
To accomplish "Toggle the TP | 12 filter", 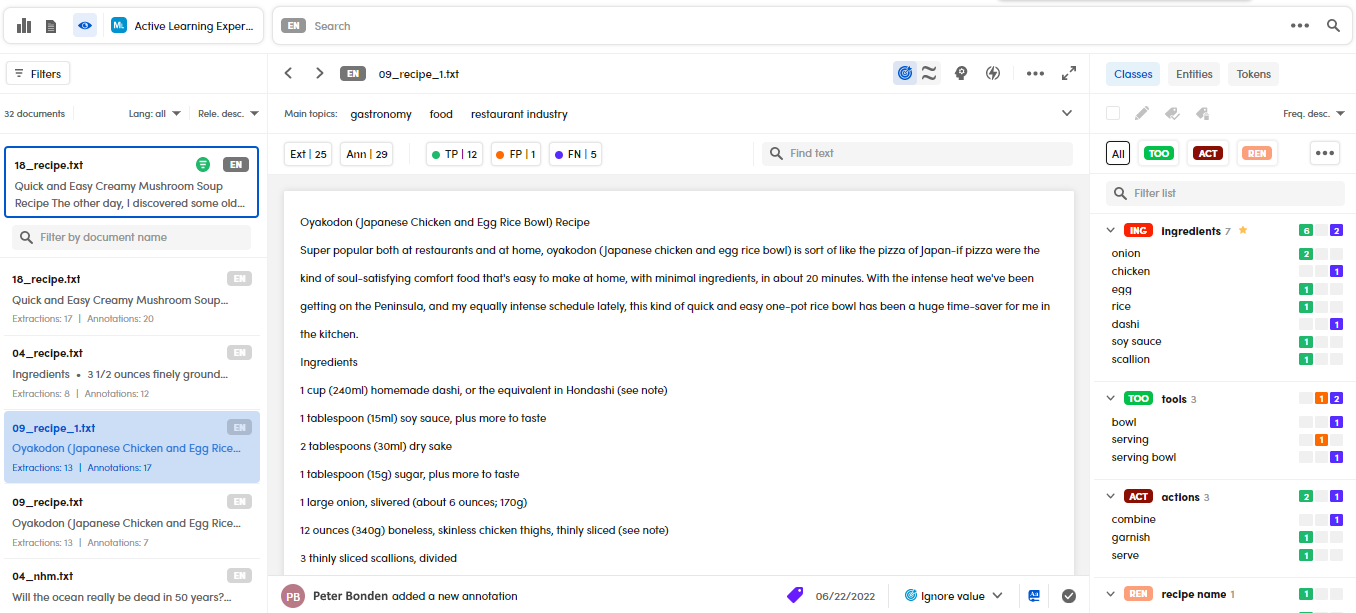I will click(x=454, y=154).
